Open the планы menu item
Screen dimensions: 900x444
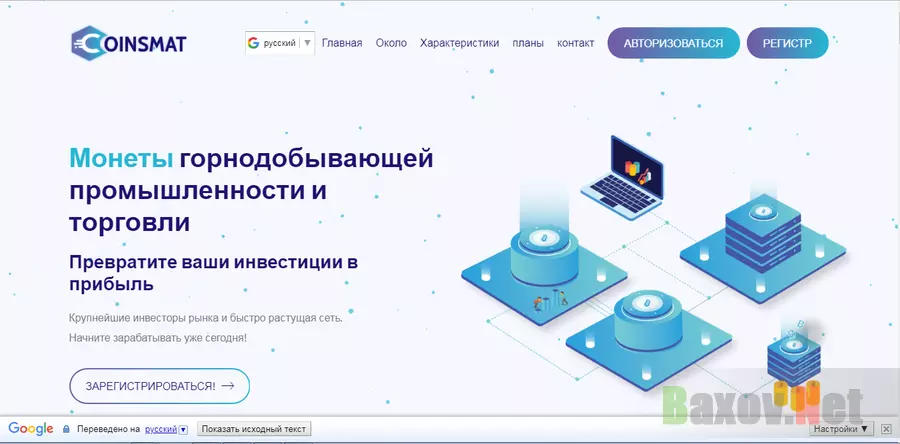click(527, 43)
